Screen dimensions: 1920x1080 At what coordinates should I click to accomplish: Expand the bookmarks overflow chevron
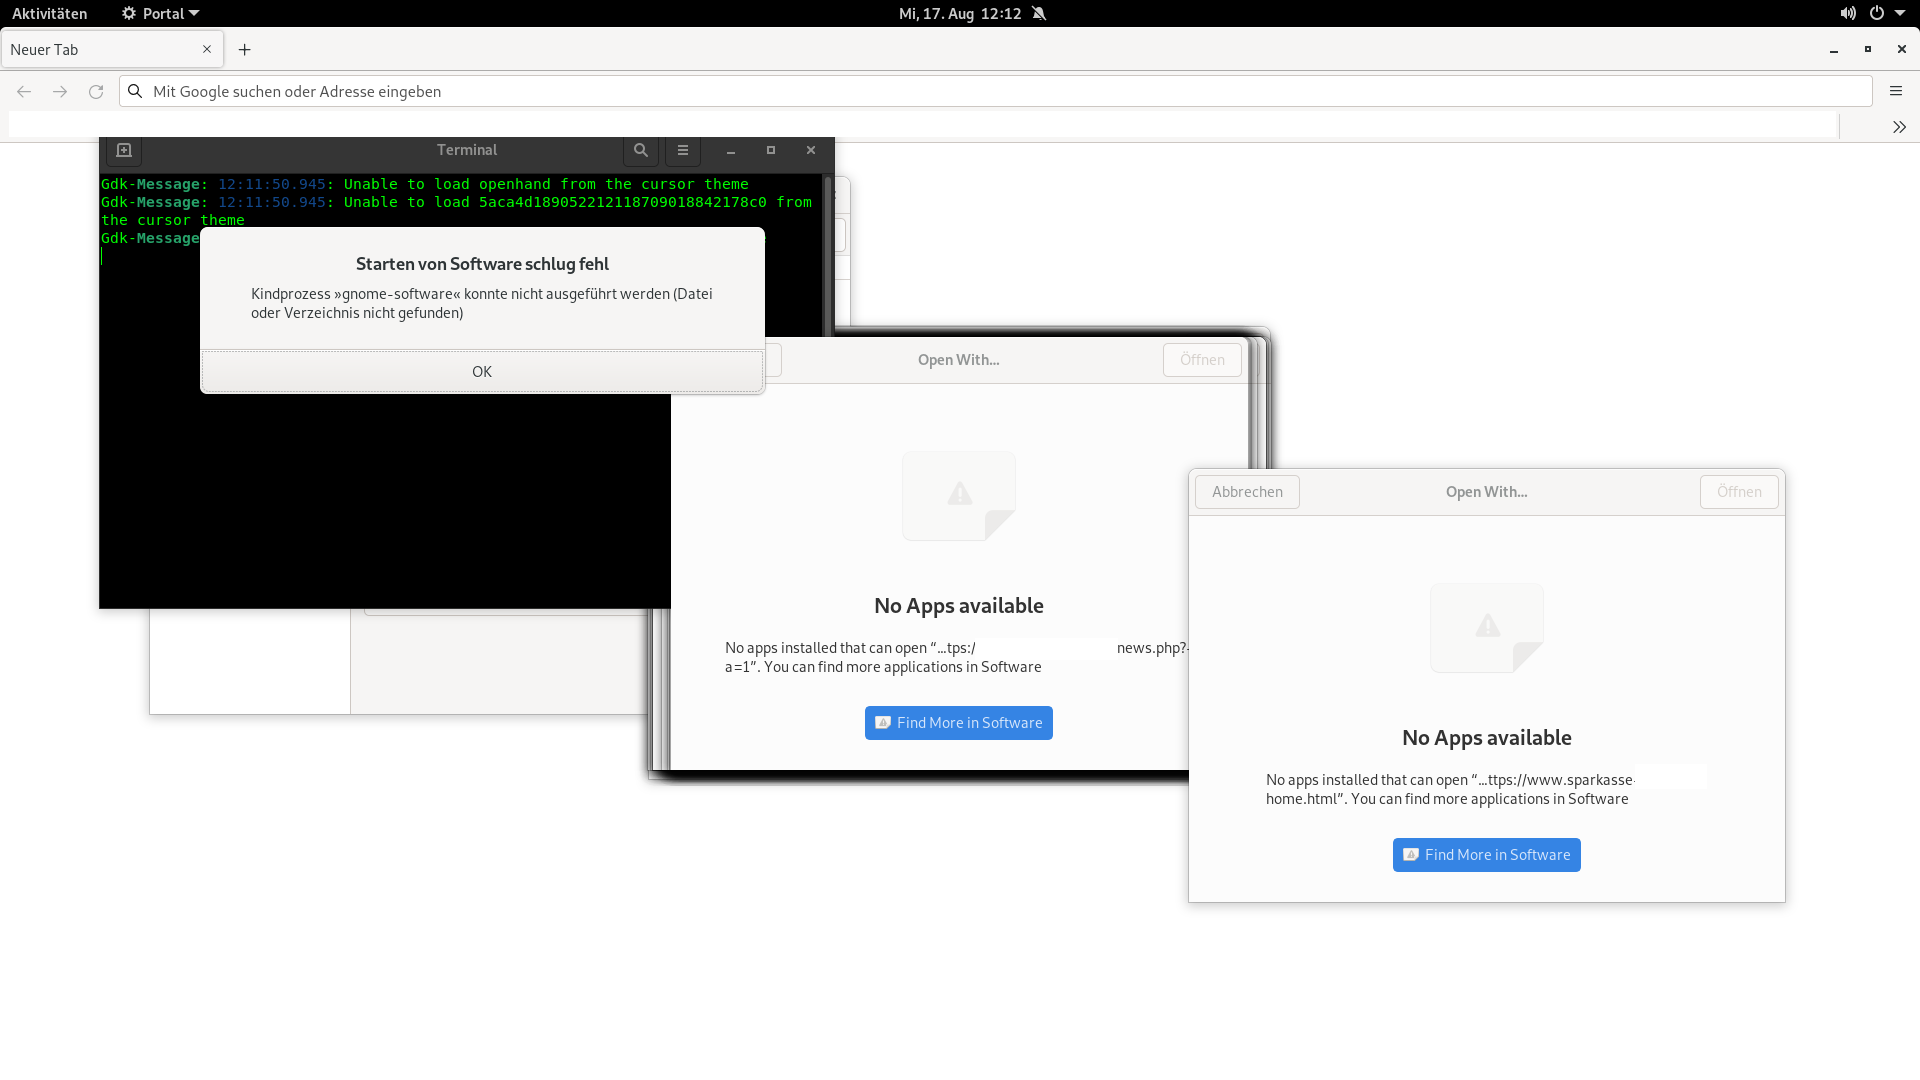point(1898,127)
